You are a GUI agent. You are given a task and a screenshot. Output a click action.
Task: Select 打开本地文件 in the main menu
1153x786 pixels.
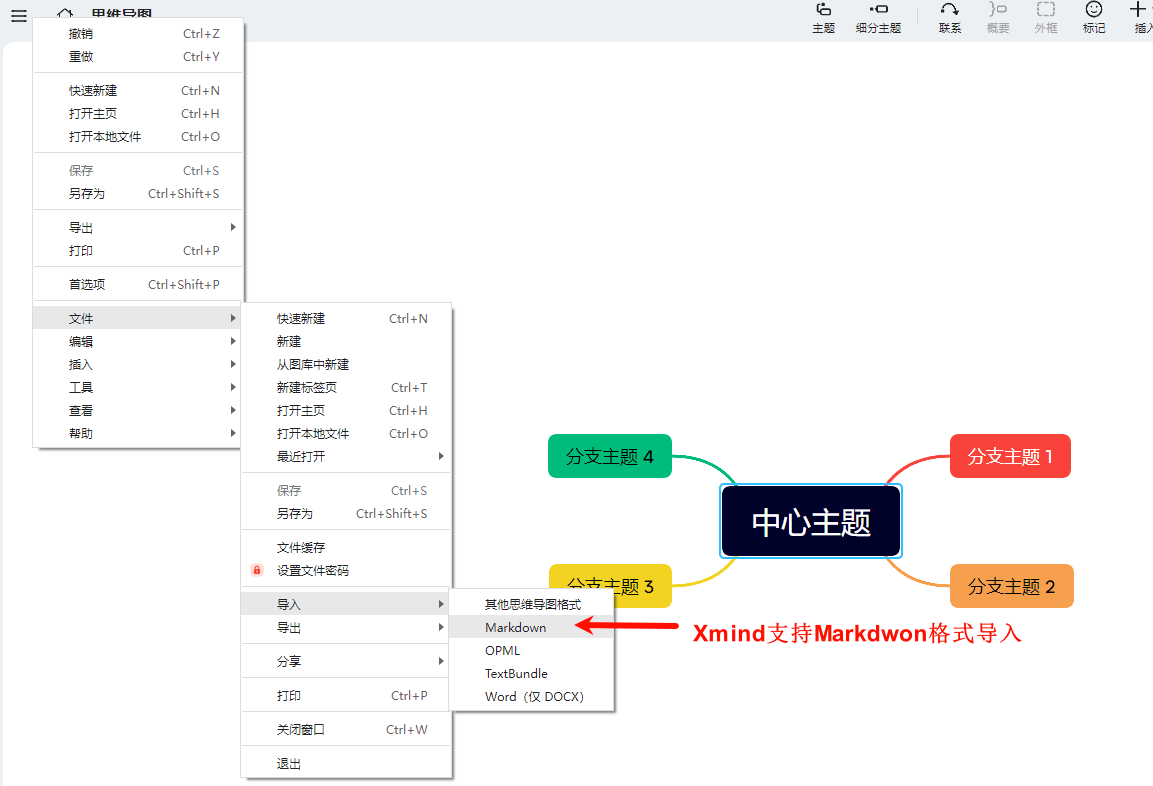click(138, 137)
